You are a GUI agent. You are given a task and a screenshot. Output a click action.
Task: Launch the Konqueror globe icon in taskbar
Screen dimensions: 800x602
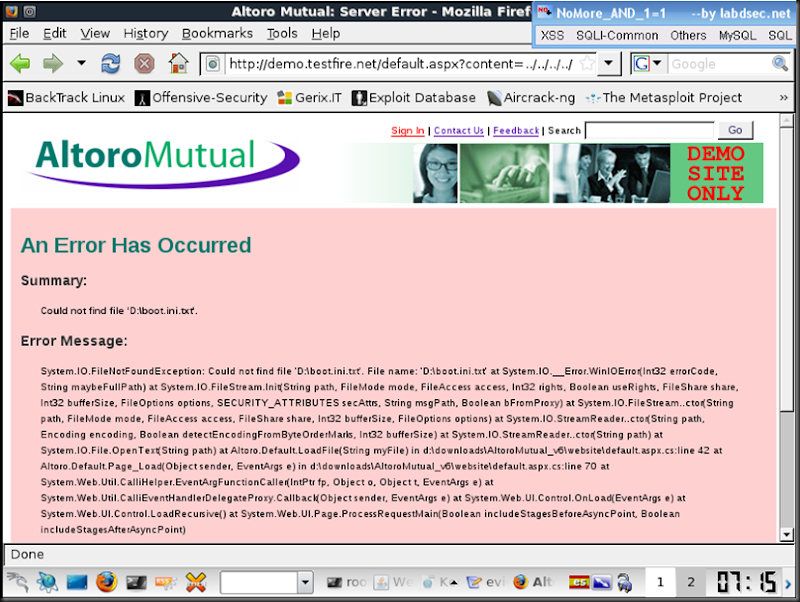(47, 582)
